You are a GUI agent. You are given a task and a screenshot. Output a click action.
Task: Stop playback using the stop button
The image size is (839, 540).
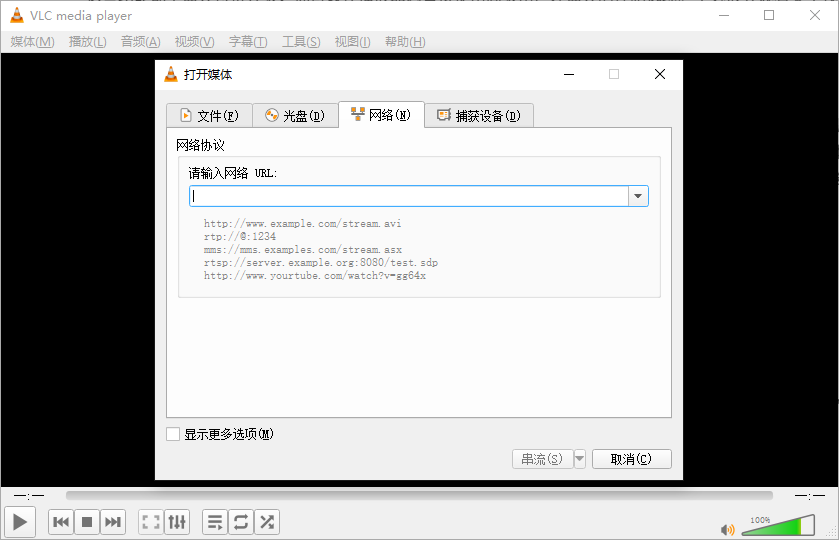click(x=87, y=522)
